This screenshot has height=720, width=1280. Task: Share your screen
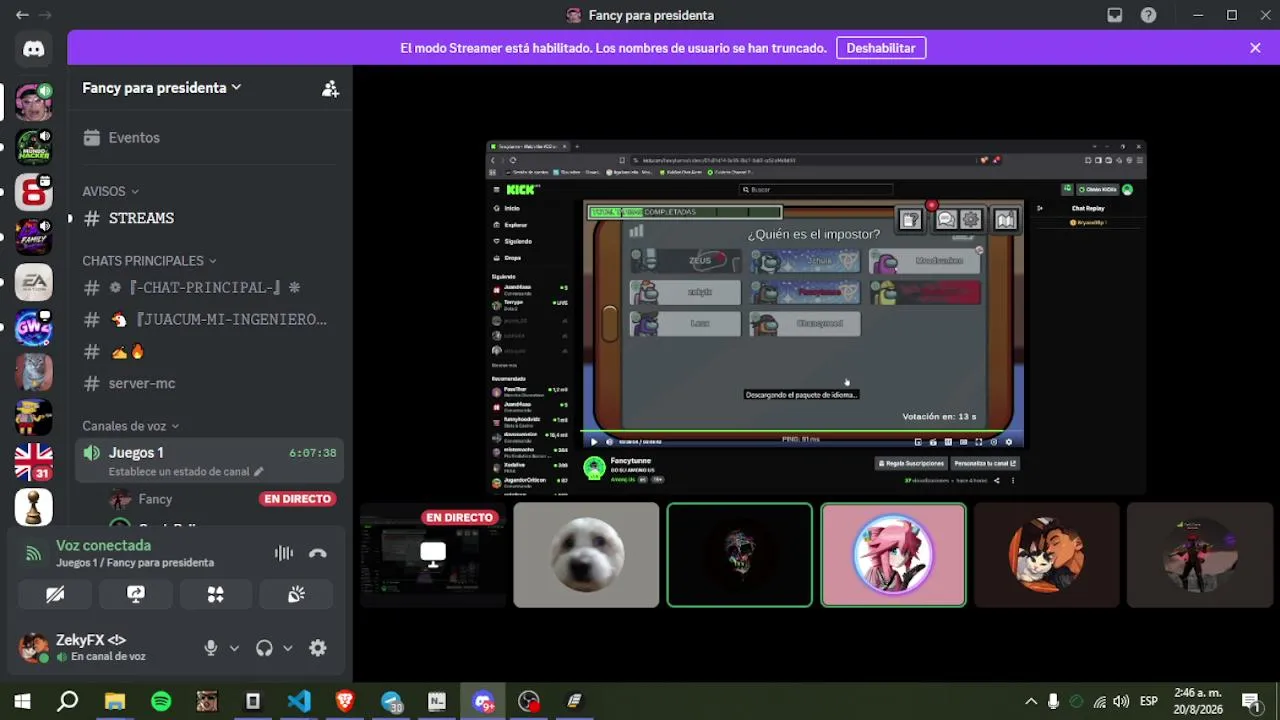pyautogui.click(x=136, y=594)
